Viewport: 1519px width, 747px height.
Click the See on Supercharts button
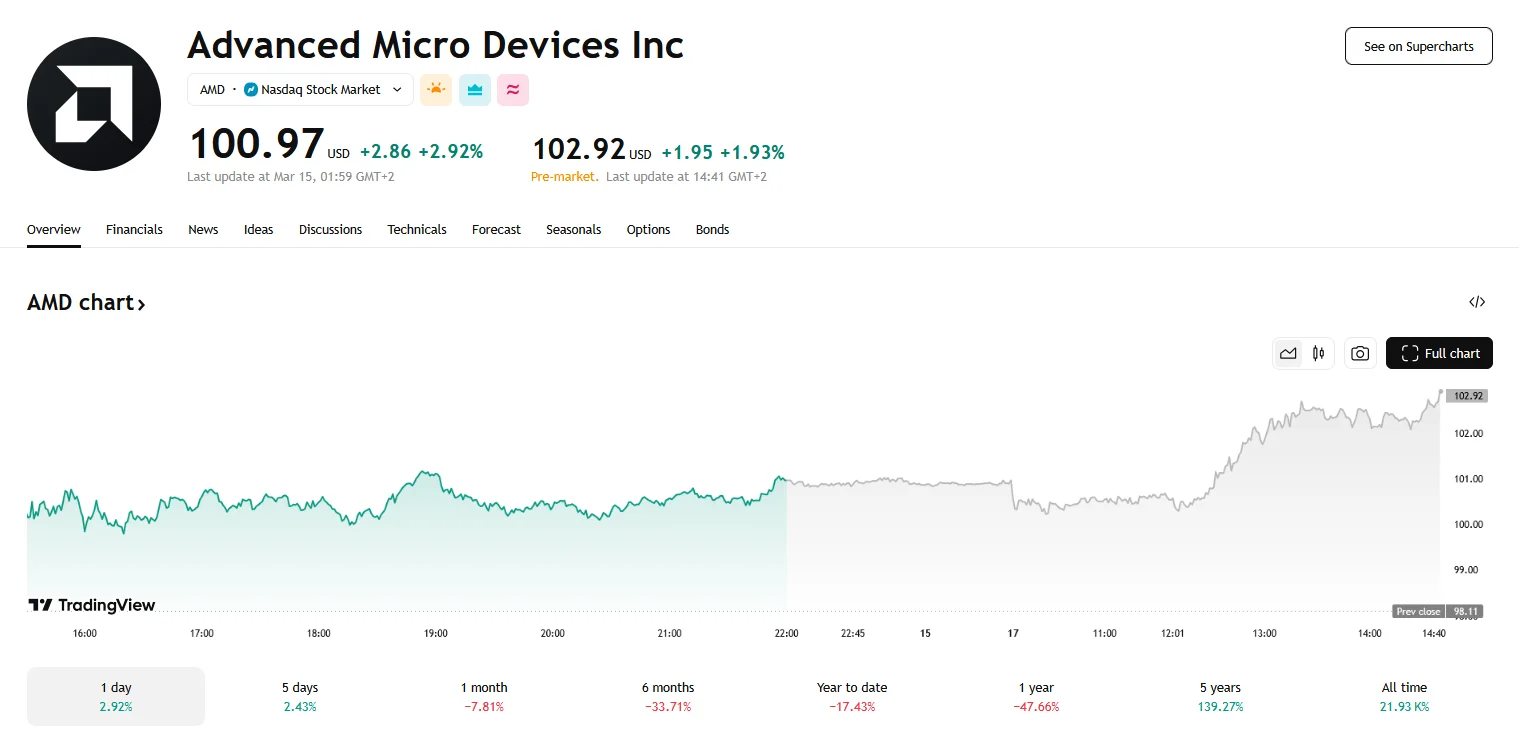click(1418, 47)
